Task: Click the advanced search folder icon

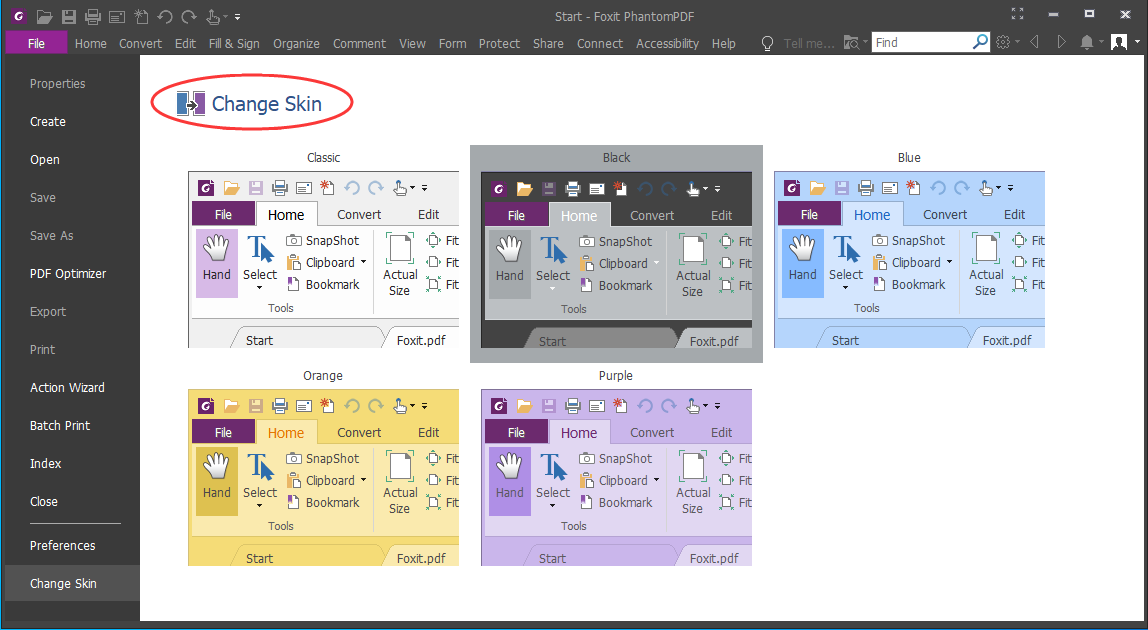Action: (851, 42)
